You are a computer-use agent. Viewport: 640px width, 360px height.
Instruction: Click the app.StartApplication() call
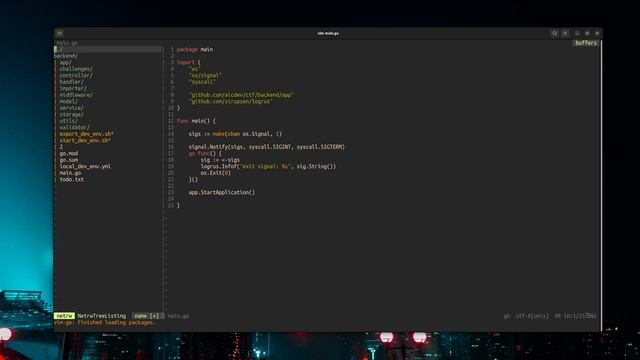coord(222,192)
